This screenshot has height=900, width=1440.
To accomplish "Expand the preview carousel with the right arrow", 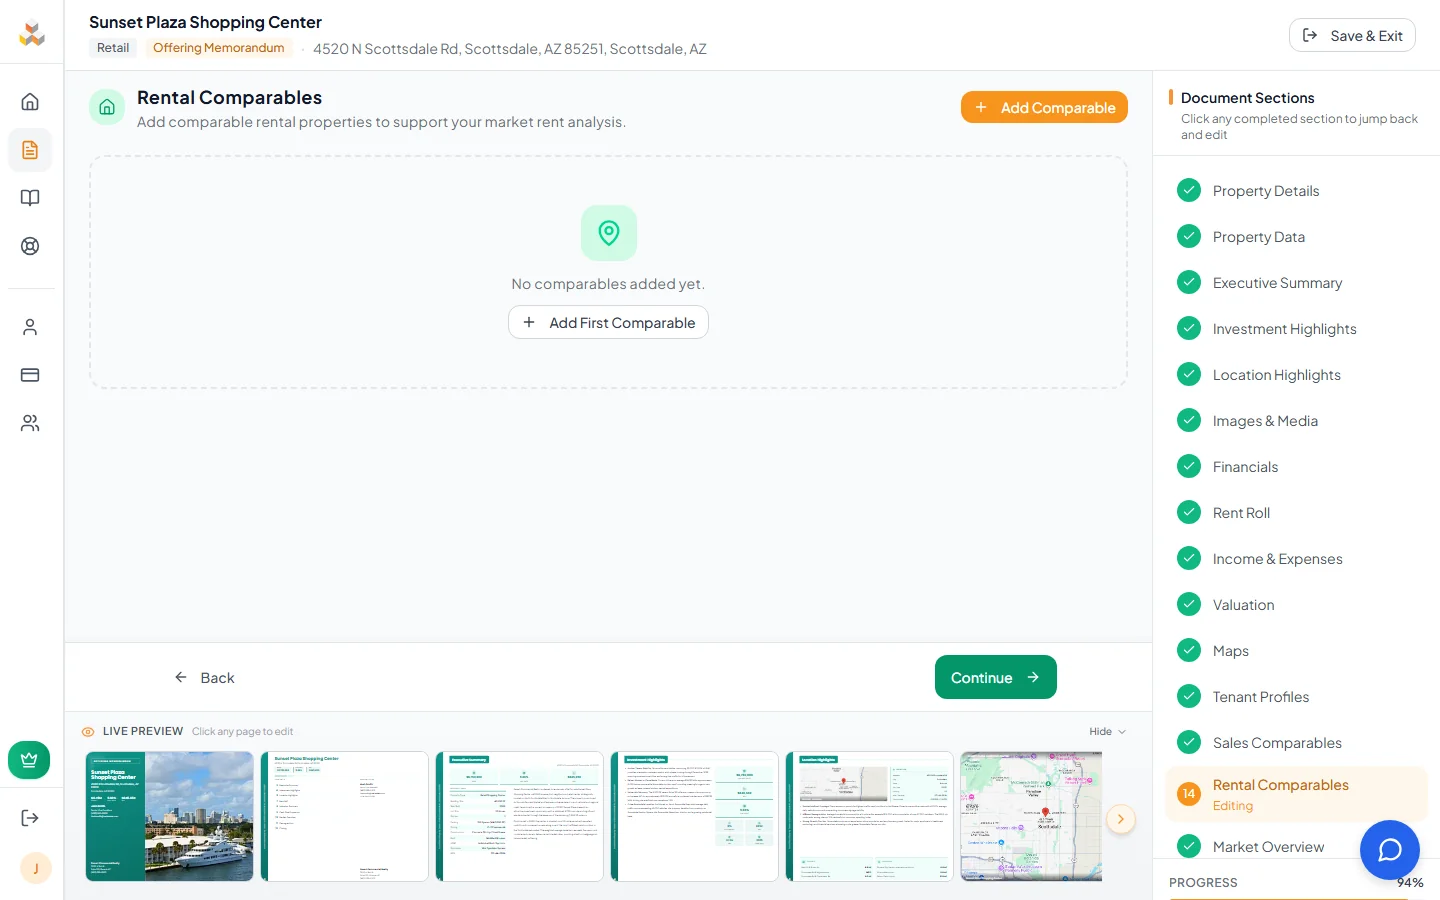I will 1121,819.
